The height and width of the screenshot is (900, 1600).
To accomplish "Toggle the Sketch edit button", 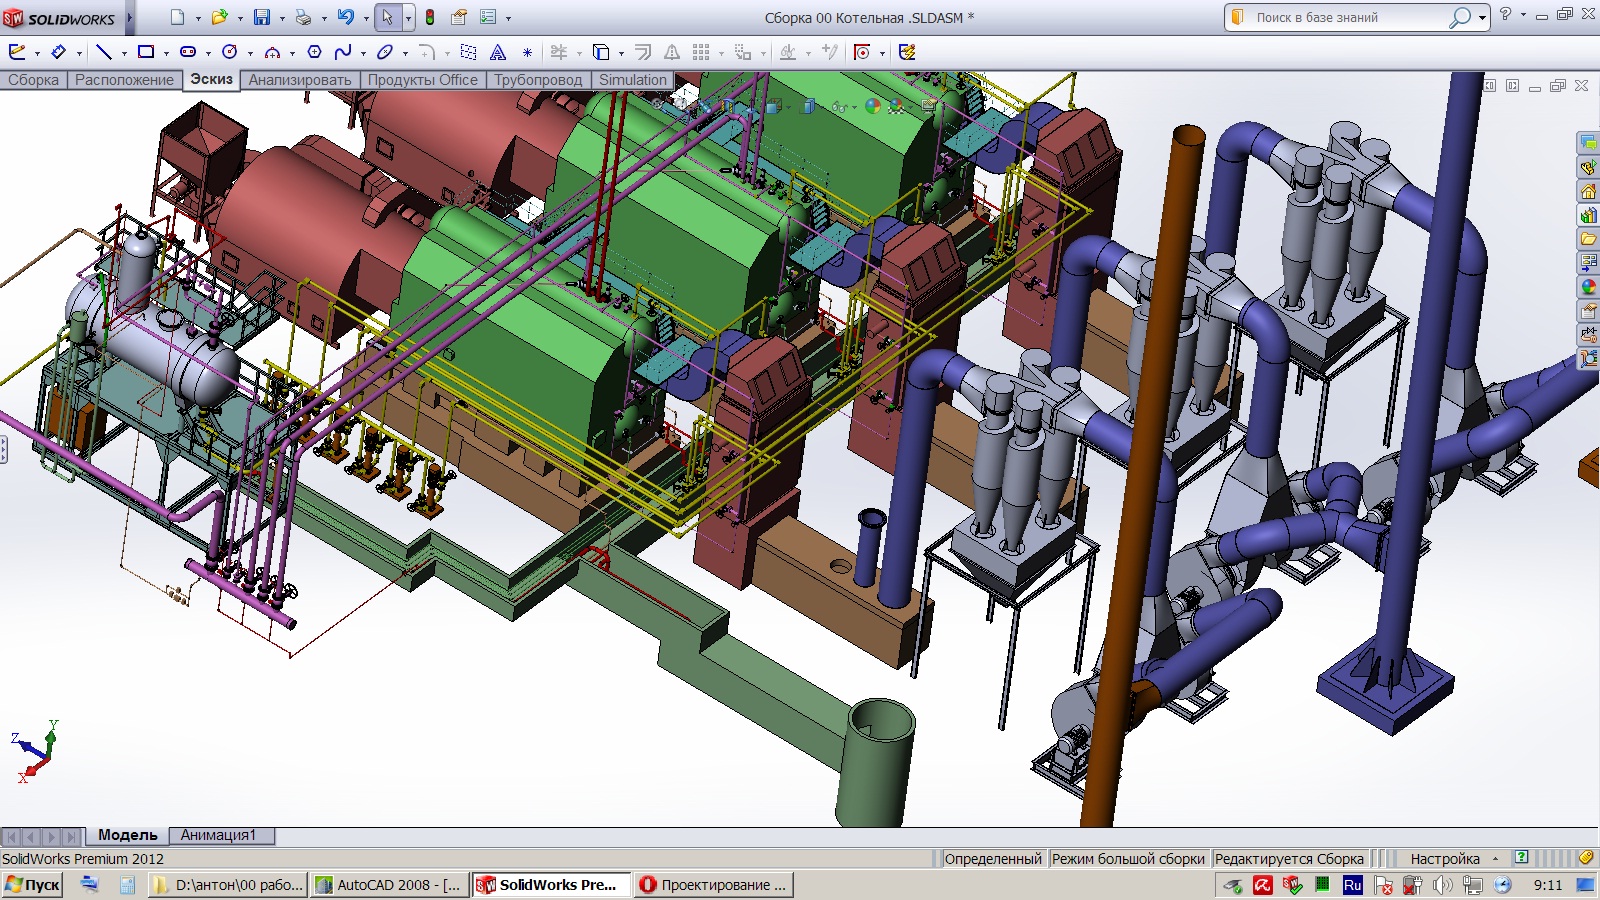I will (x=17, y=52).
